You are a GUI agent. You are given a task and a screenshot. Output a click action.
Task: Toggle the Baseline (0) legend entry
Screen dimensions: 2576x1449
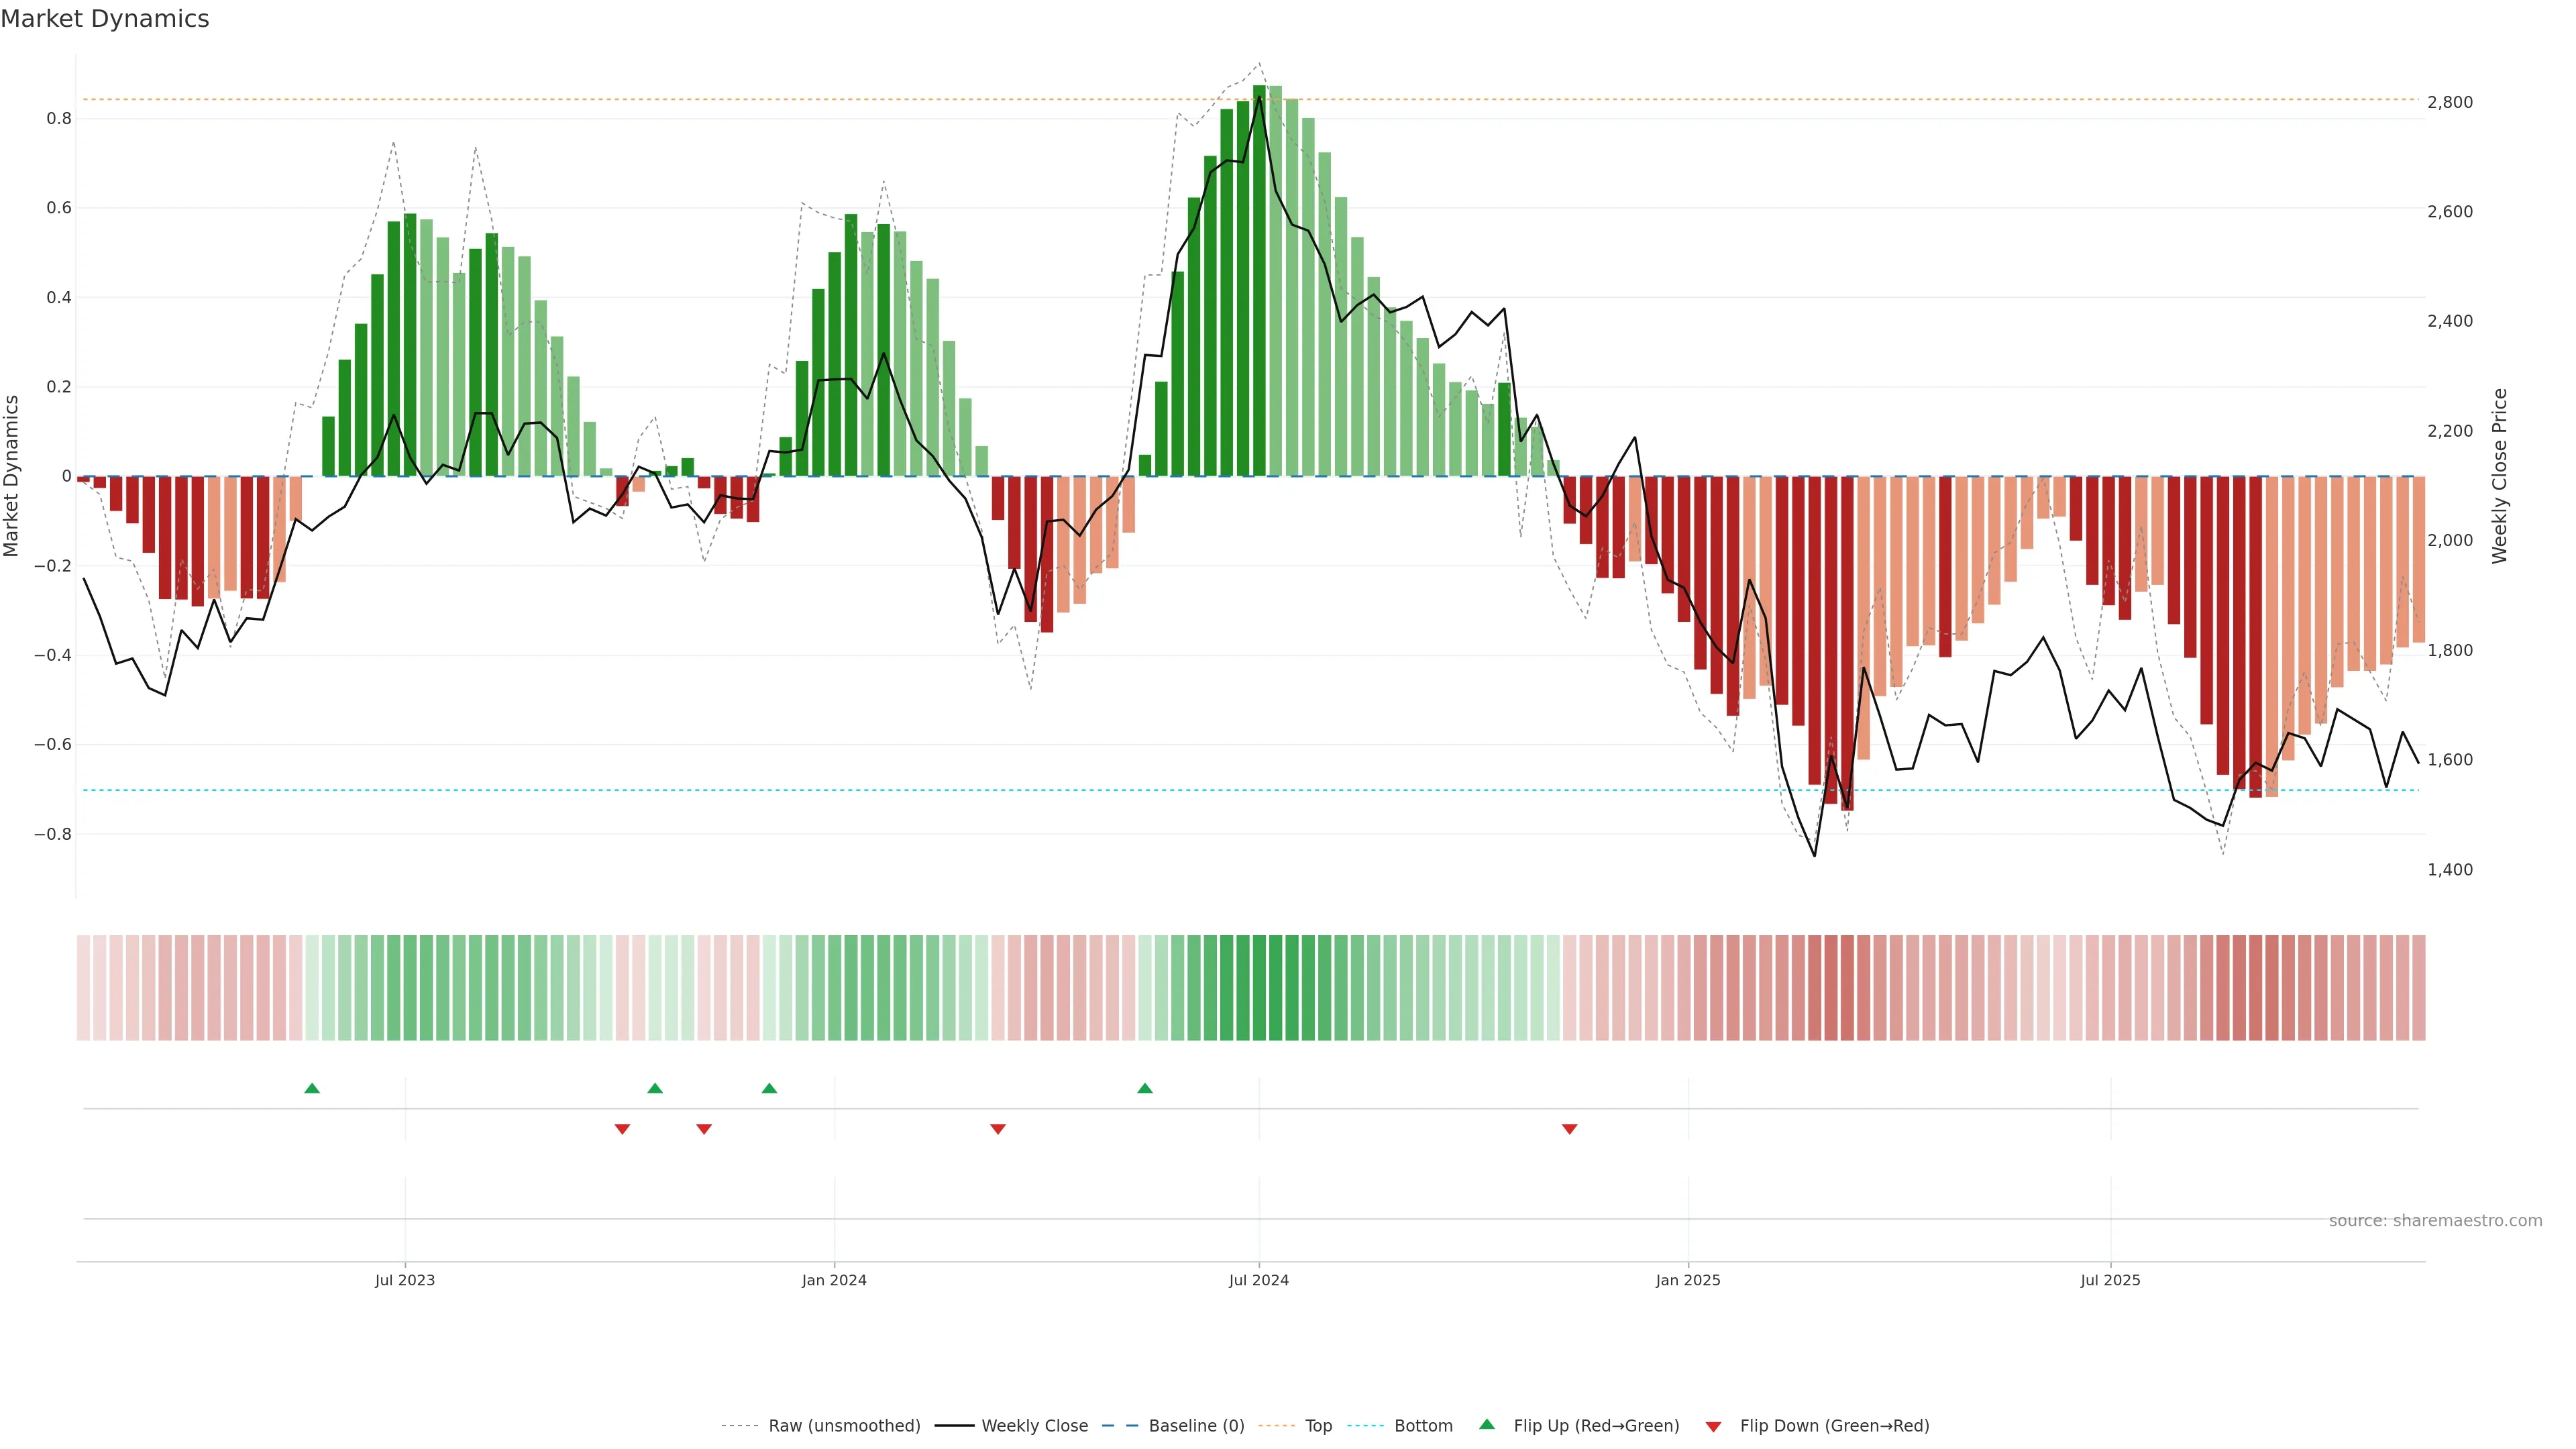1196,1426
